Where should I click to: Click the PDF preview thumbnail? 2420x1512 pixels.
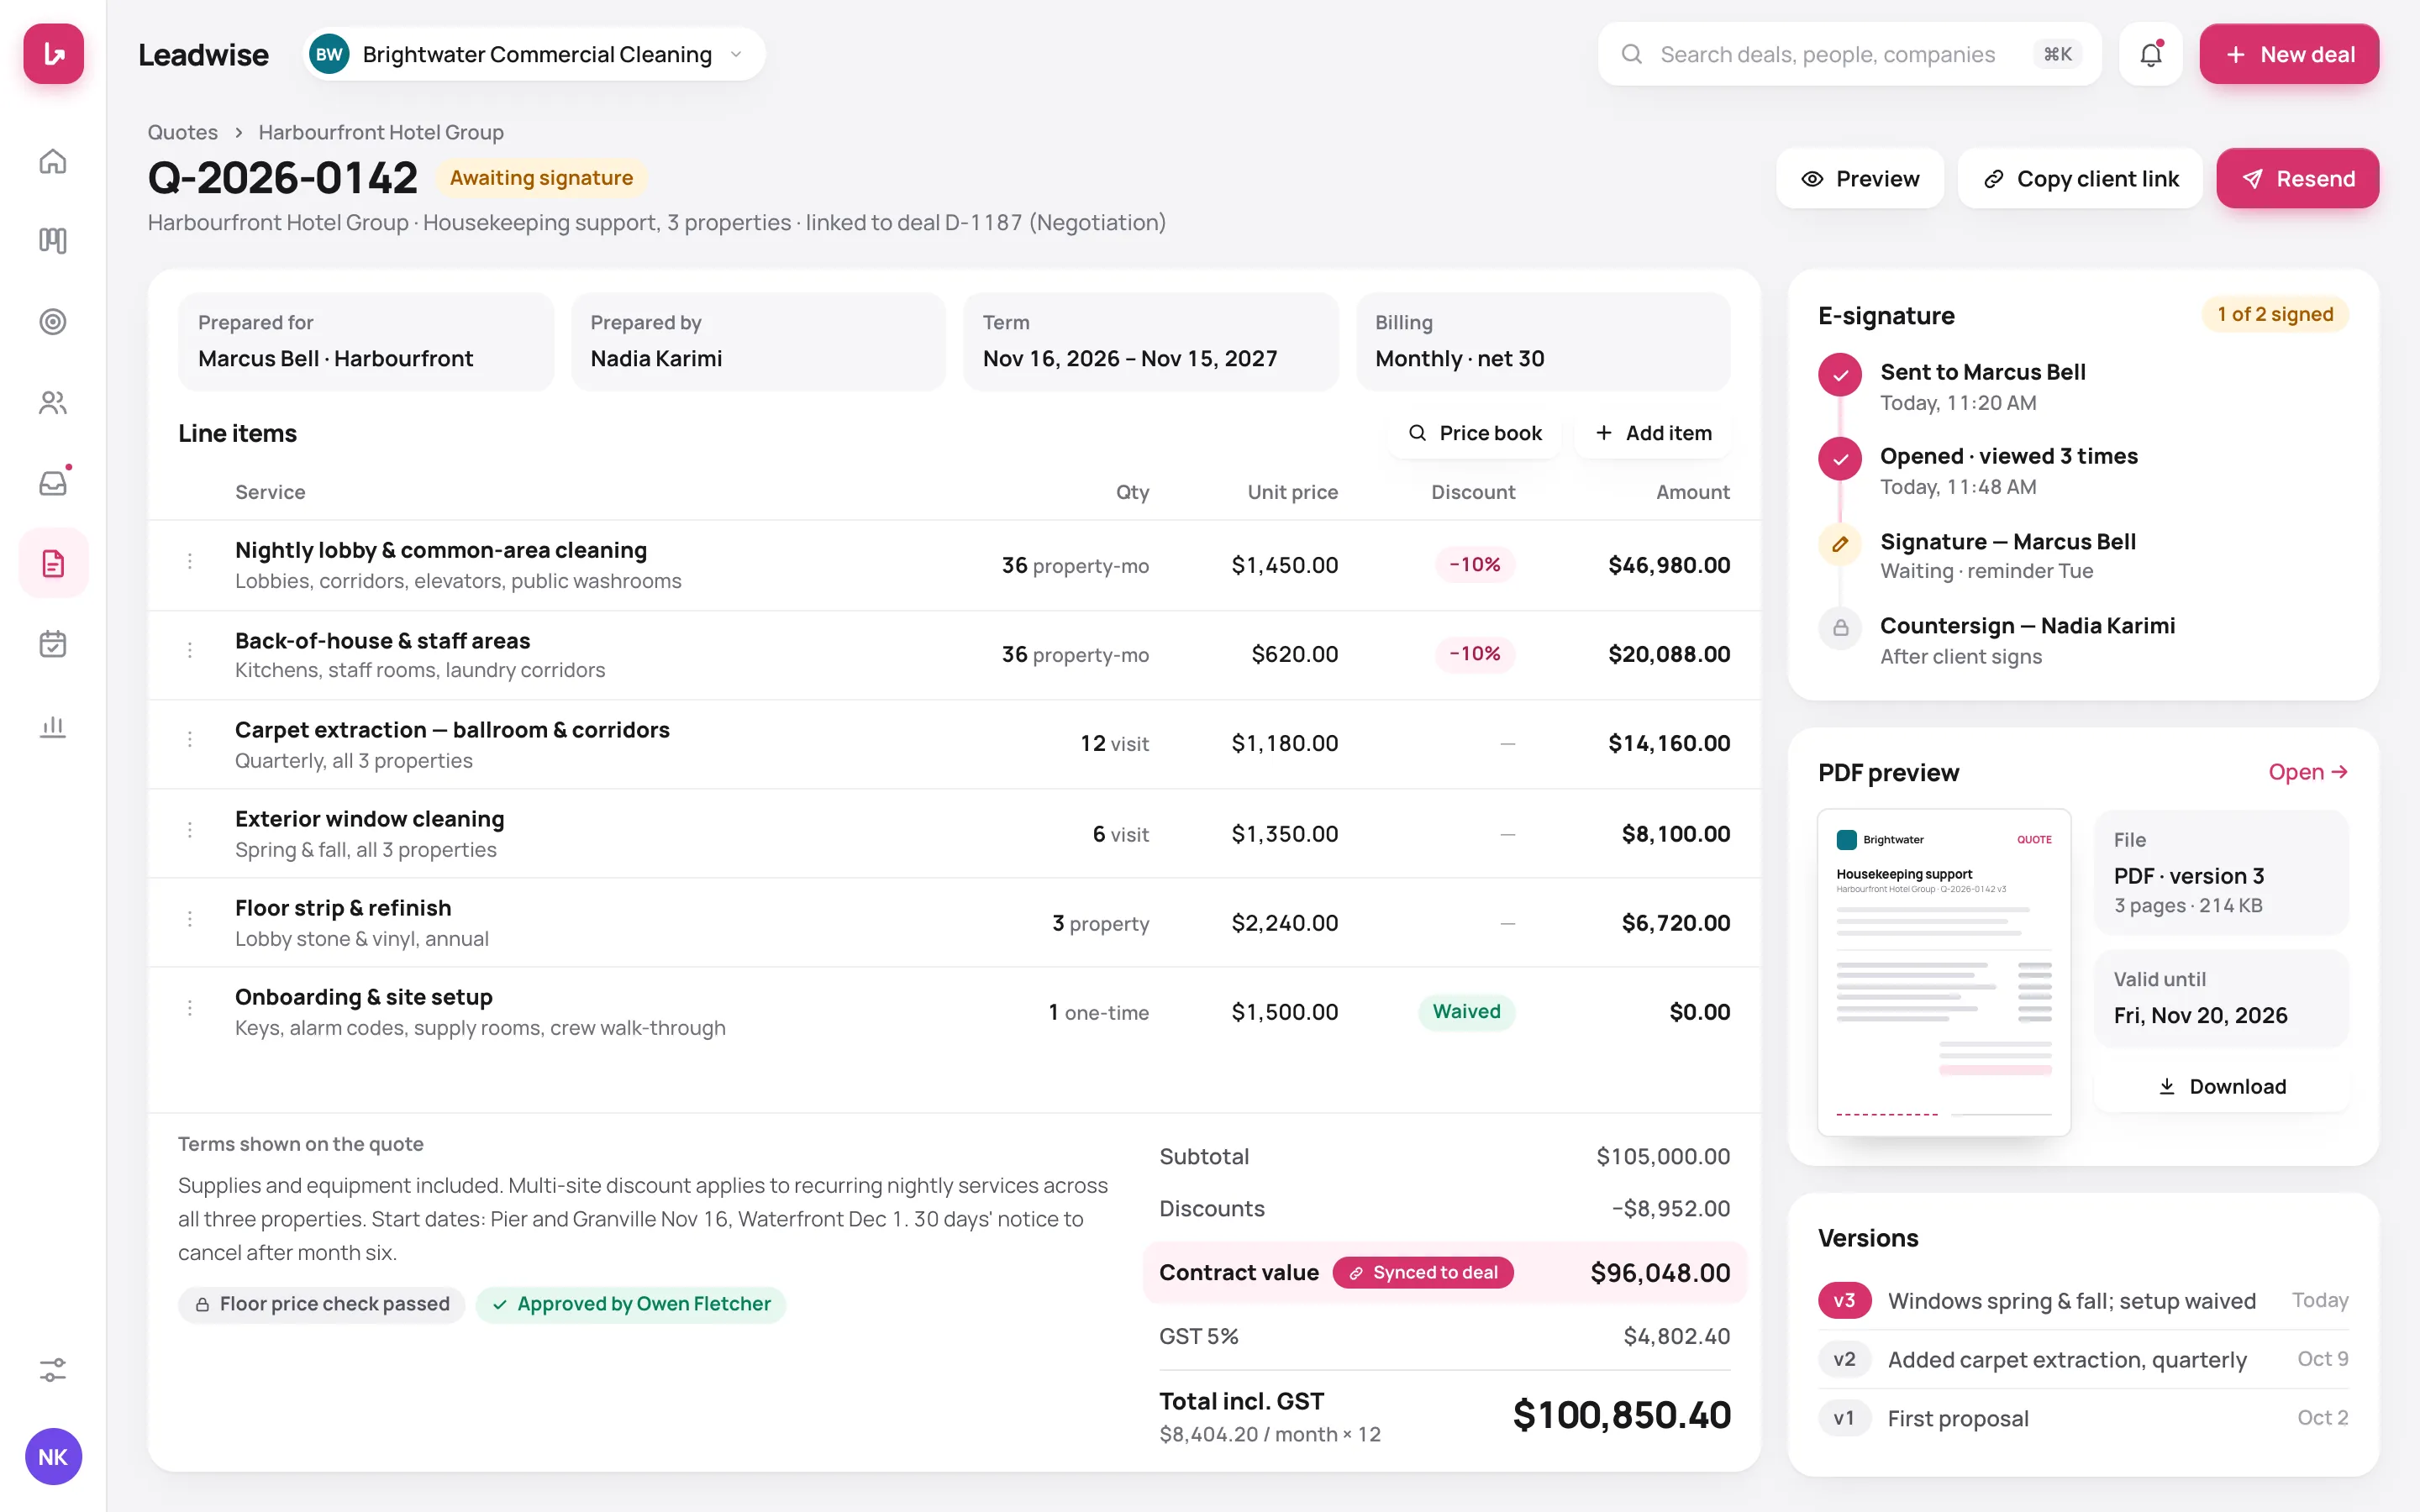tap(1943, 972)
